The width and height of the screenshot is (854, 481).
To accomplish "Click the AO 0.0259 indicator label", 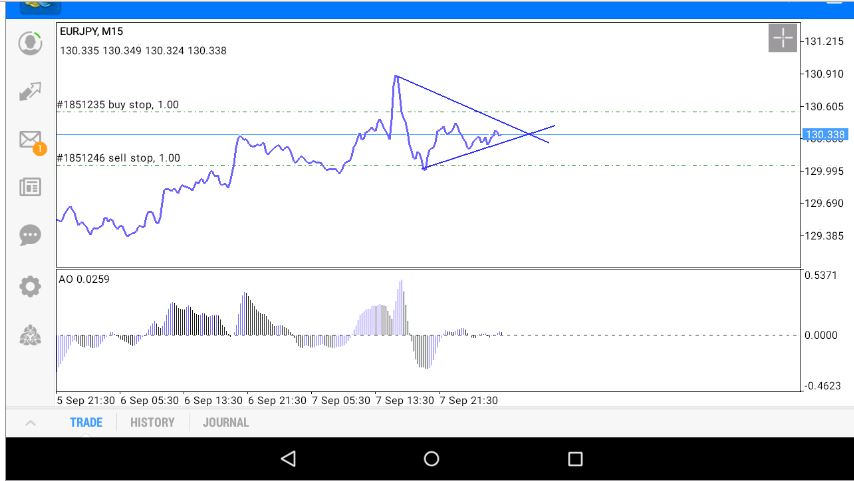I will tap(84, 279).
